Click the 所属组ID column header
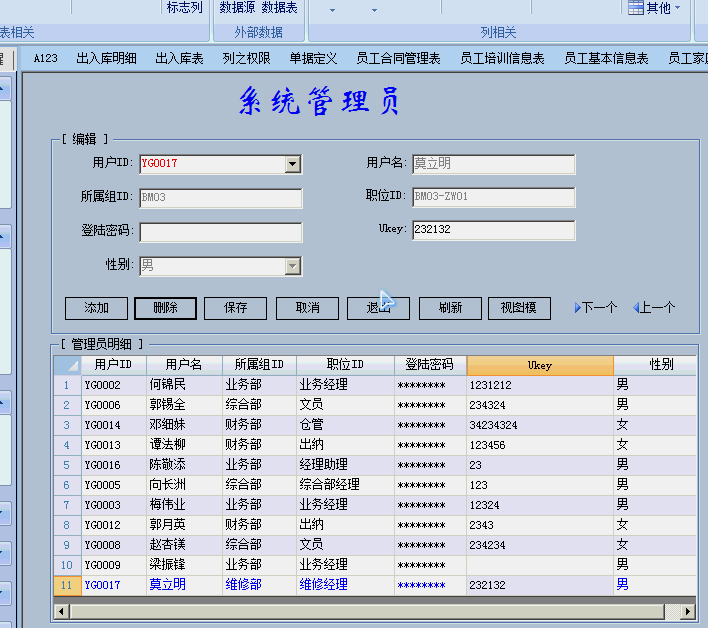Screen dimensions: 708x628 tap(259, 365)
